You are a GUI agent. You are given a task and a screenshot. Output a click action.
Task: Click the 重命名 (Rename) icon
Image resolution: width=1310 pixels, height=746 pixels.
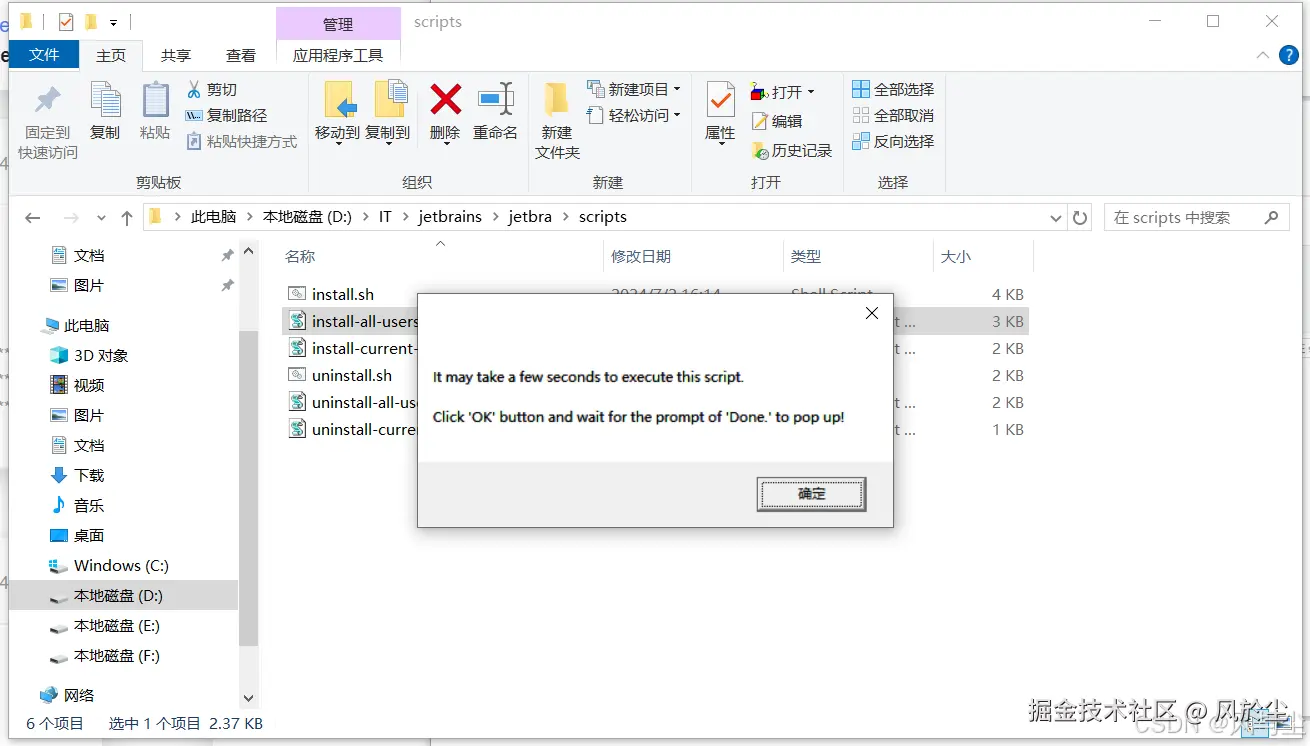pos(496,99)
